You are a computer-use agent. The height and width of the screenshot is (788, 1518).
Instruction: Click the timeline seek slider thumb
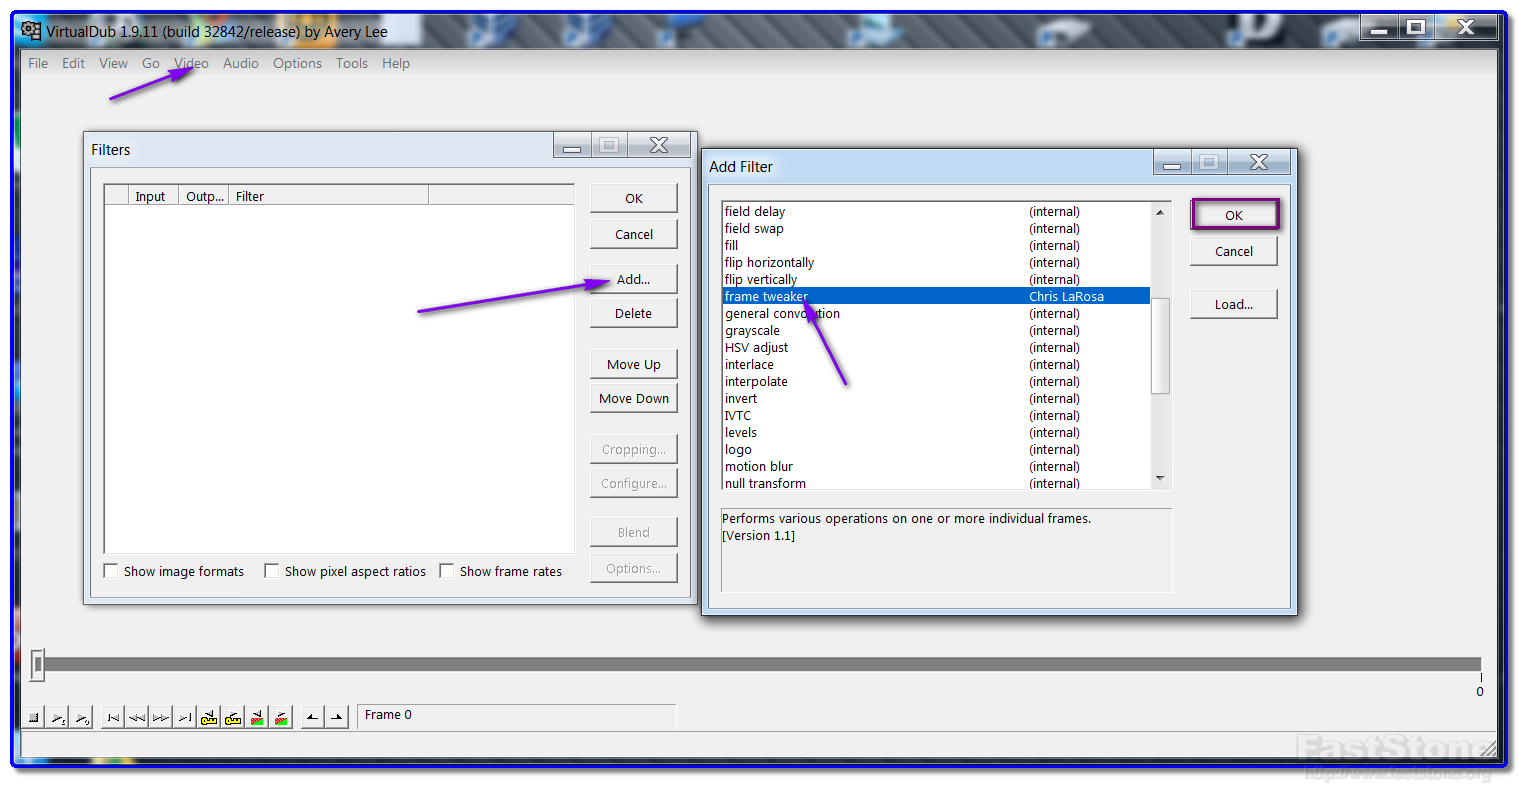click(x=37, y=664)
